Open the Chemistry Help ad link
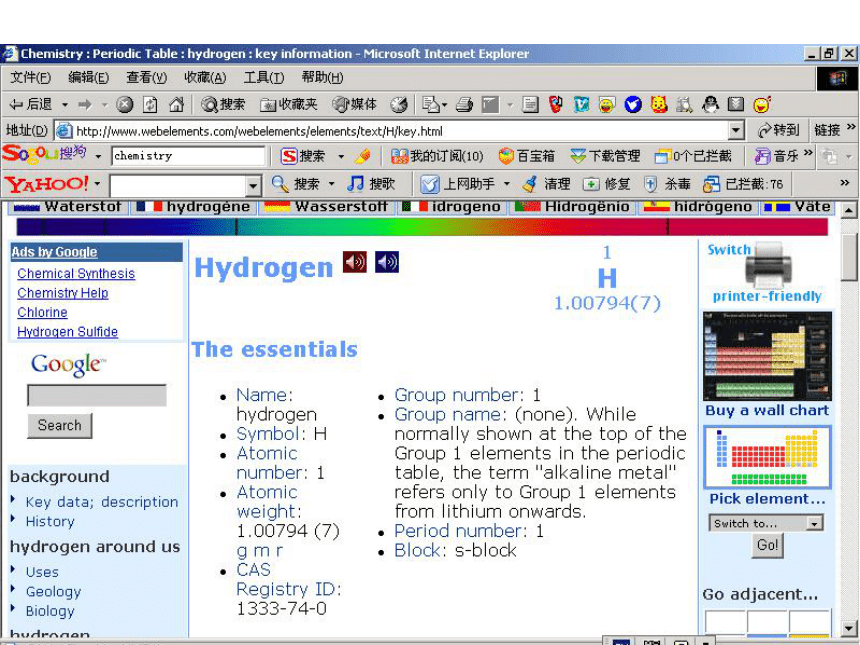Image resolution: width=860 pixels, height=645 pixels. click(x=63, y=293)
